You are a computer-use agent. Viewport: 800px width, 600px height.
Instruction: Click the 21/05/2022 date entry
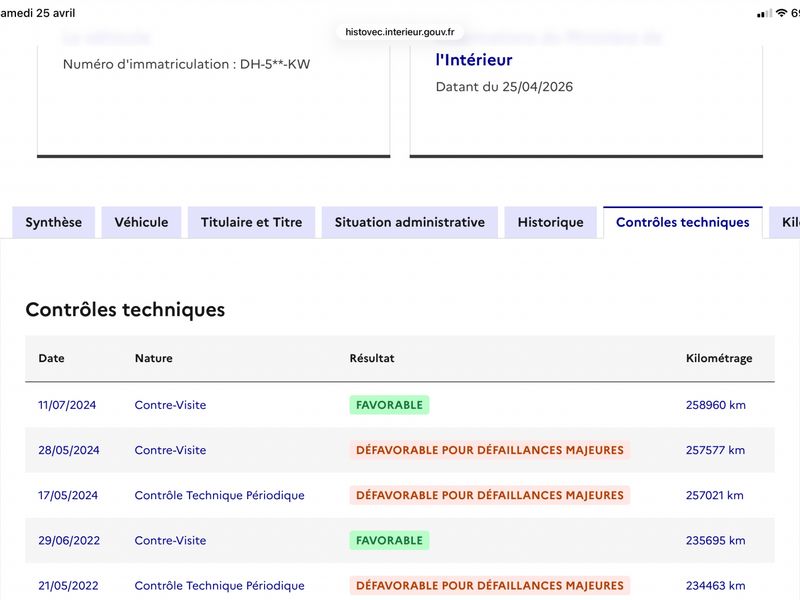pyautogui.click(x=66, y=585)
